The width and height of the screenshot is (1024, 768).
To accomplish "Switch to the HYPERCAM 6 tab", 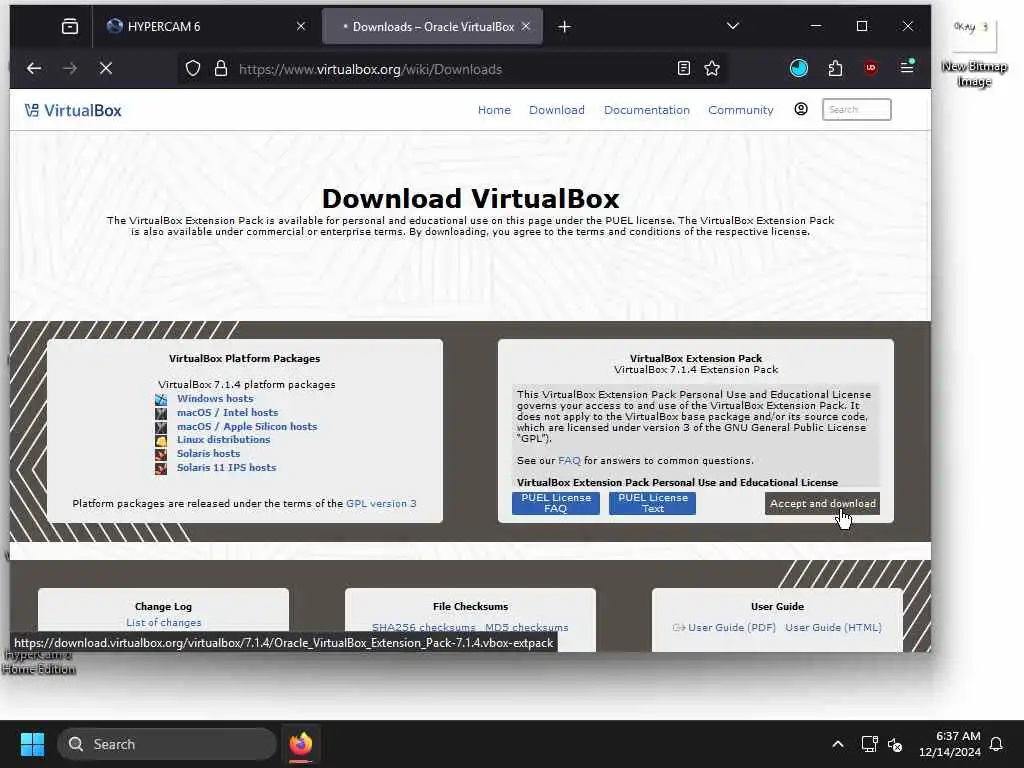I will pyautogui.click(x=204, y=26).
